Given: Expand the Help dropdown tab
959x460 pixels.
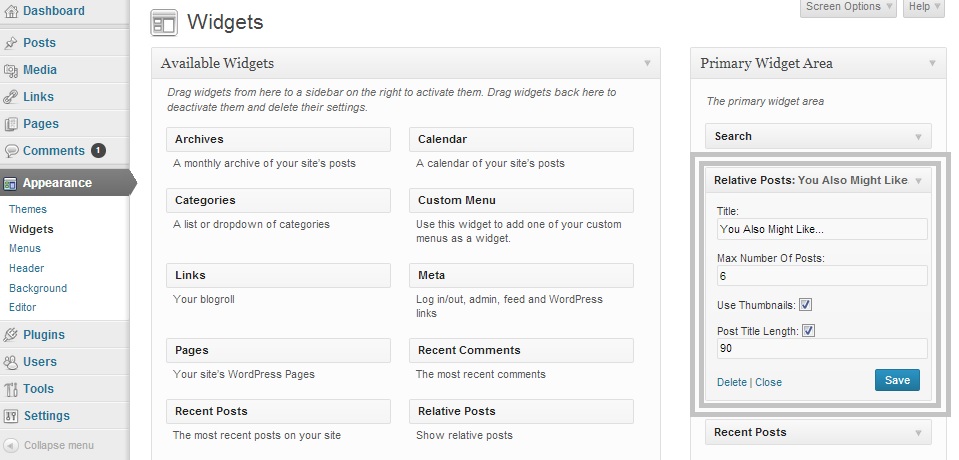Looking at the screenshot, I should [923, 7].
